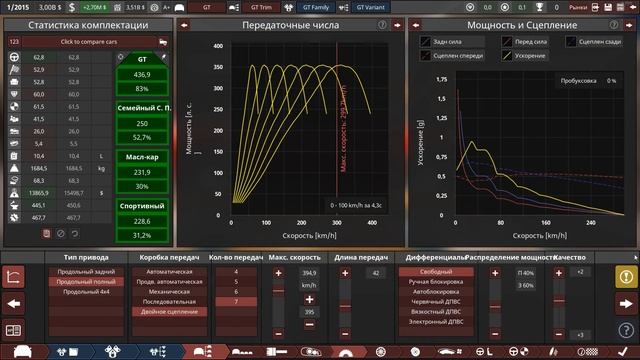
Task: Decrease Макс. скорость with its minus button
Action: click(x=278, y=333)
